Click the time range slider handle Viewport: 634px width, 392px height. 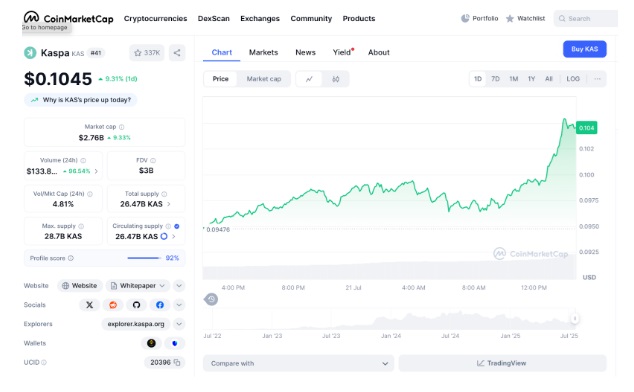pyautogui.click(x=574, y=319)
